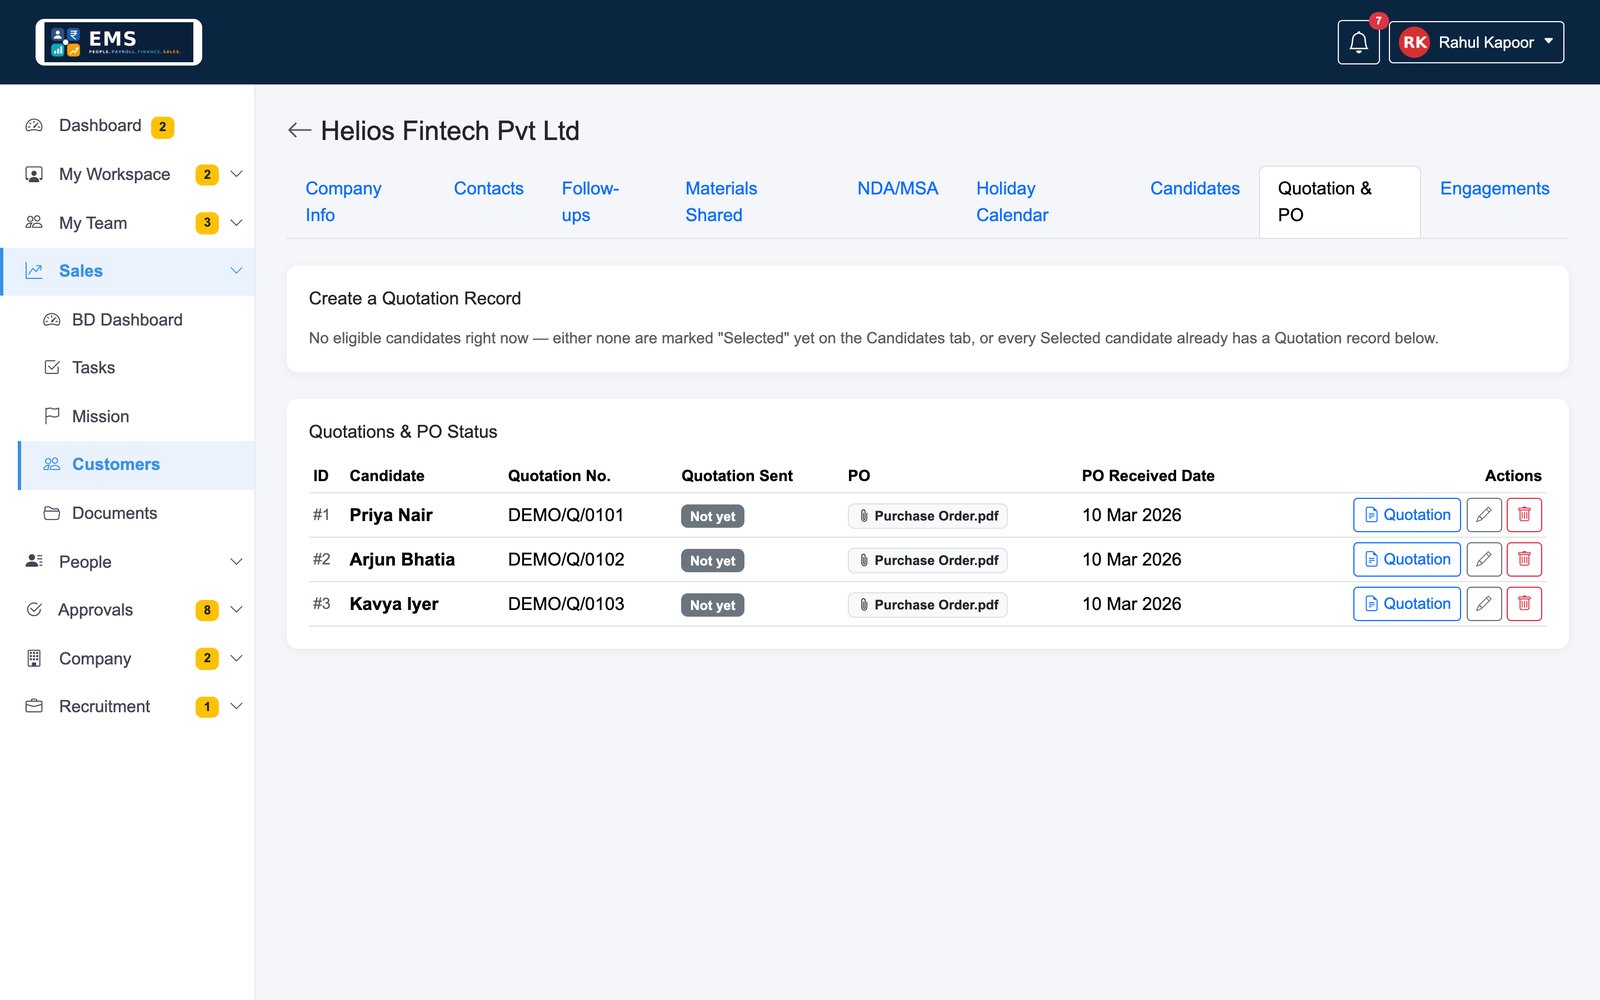Open the notifications bell

point(1358,42)
